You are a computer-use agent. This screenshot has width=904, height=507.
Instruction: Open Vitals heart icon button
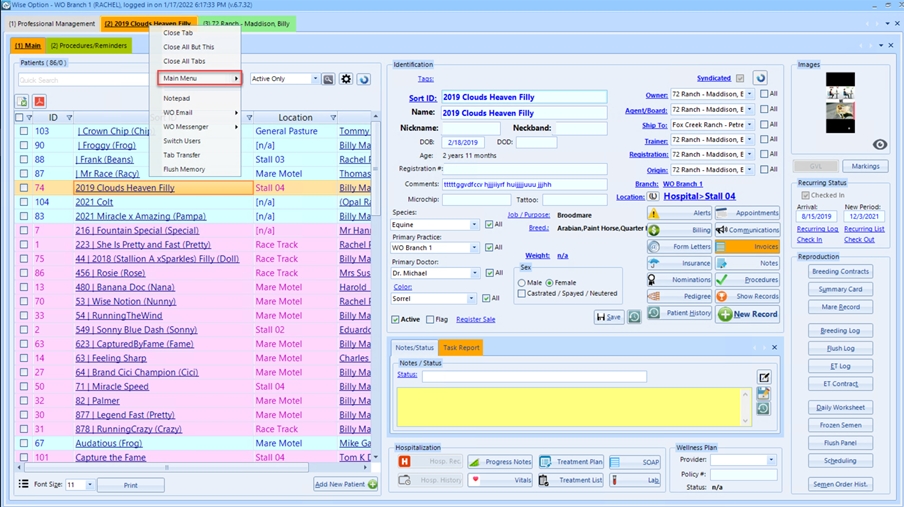coord(501,480)
